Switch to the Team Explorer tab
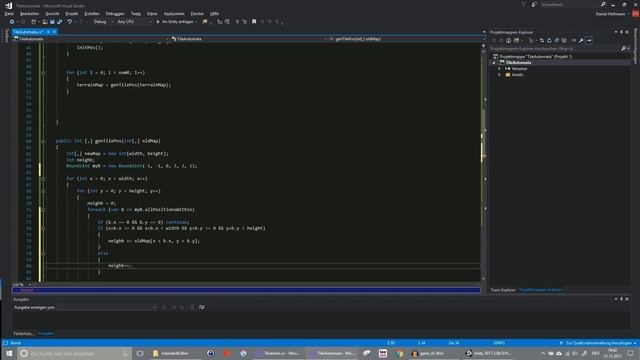640x360 pixels. pyautogui.click(x=503, y=290)
